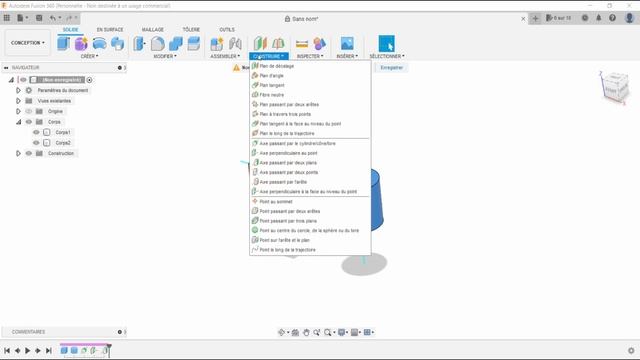
Task: Open the INSPECTER dropdown menu
Action: 310,56
